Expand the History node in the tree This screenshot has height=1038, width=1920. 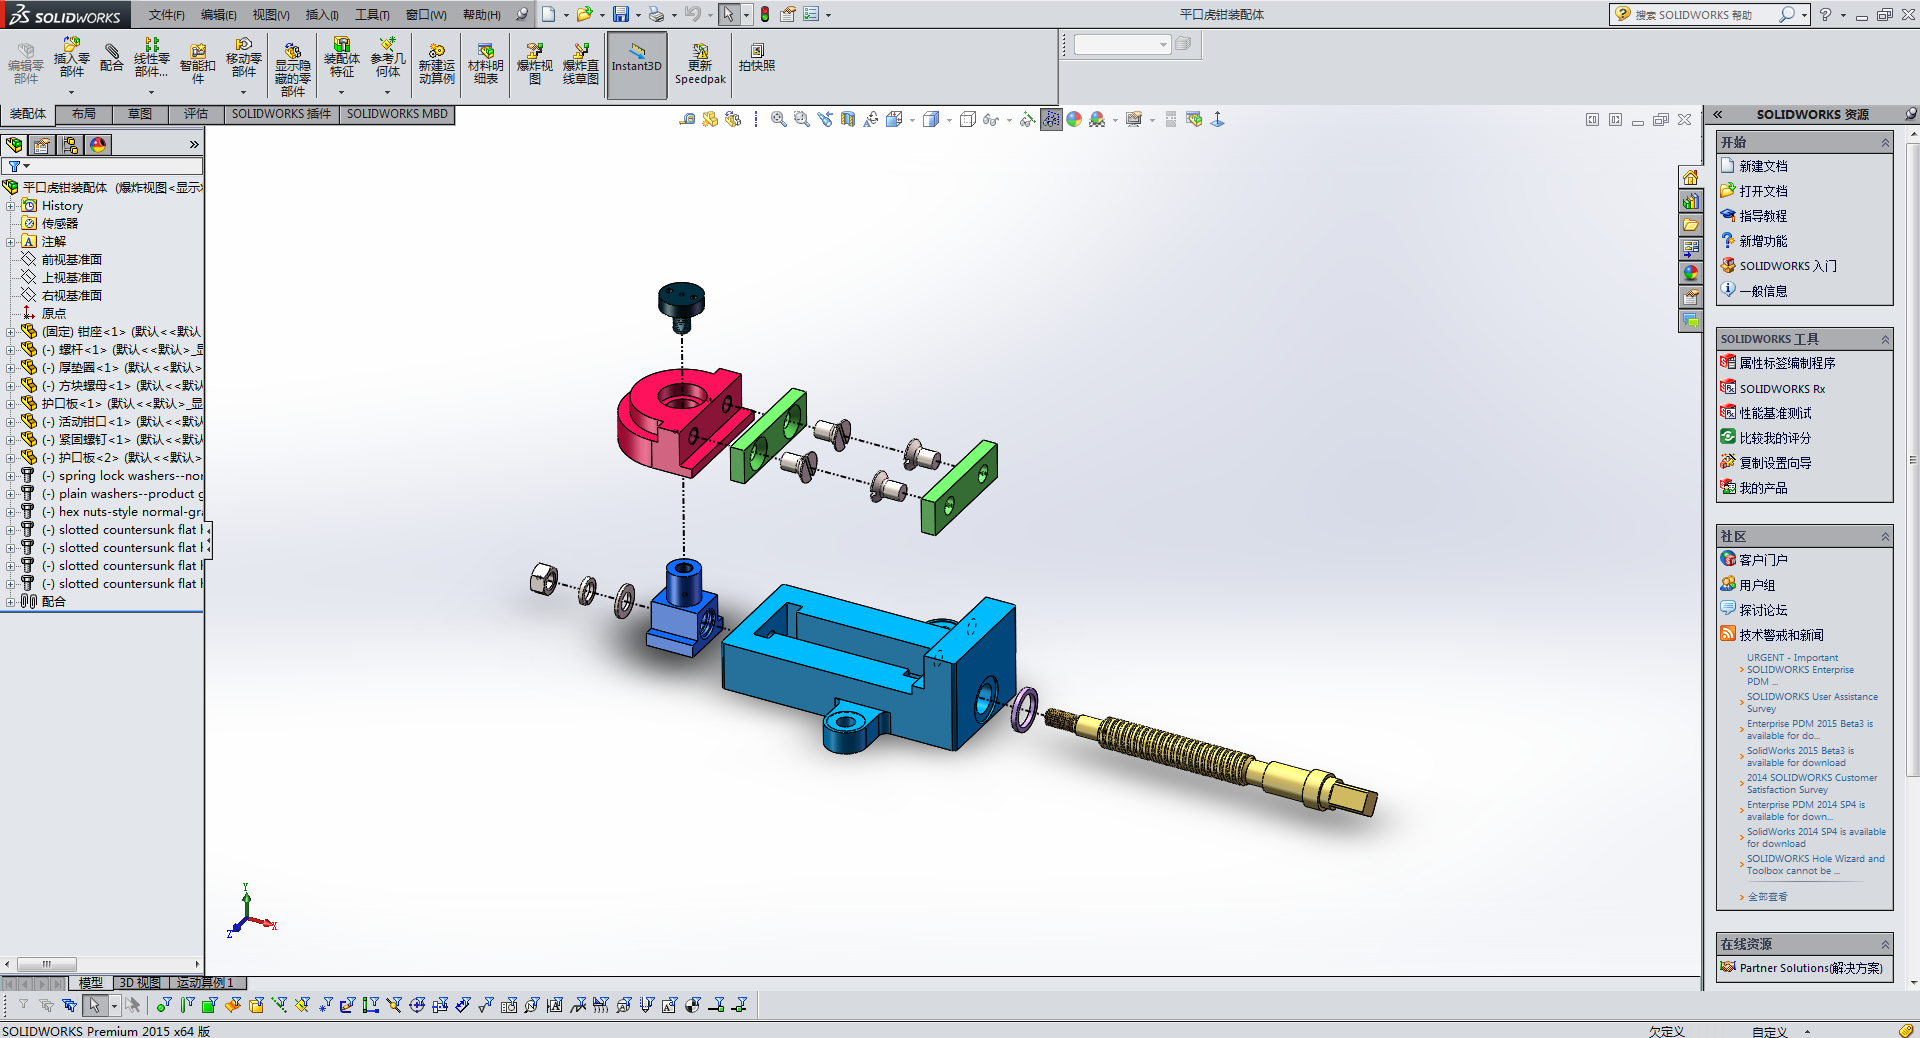[x=10, y=206]
